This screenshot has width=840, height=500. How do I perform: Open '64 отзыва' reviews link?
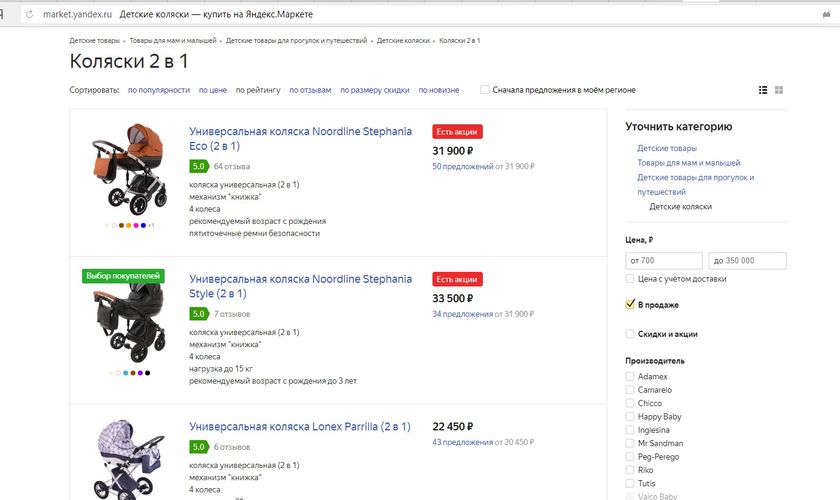[x=232, y=167]
